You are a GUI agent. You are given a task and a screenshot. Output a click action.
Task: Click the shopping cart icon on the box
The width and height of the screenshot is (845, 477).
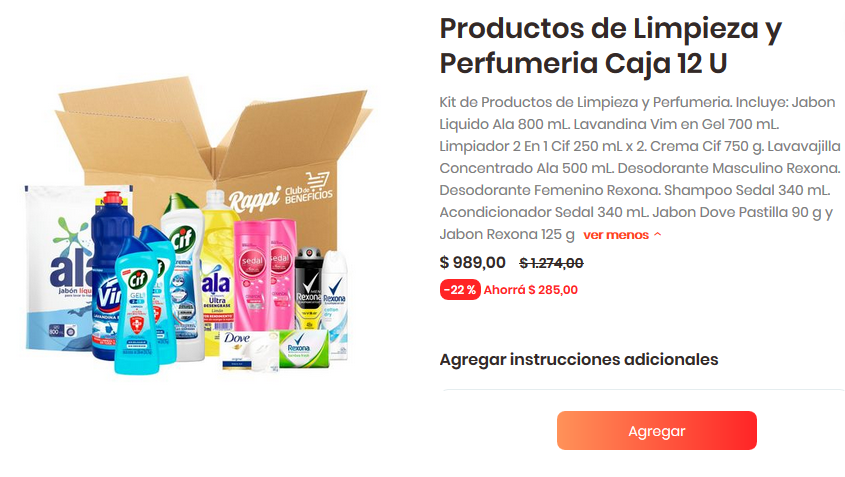click(x=317, y=179)
